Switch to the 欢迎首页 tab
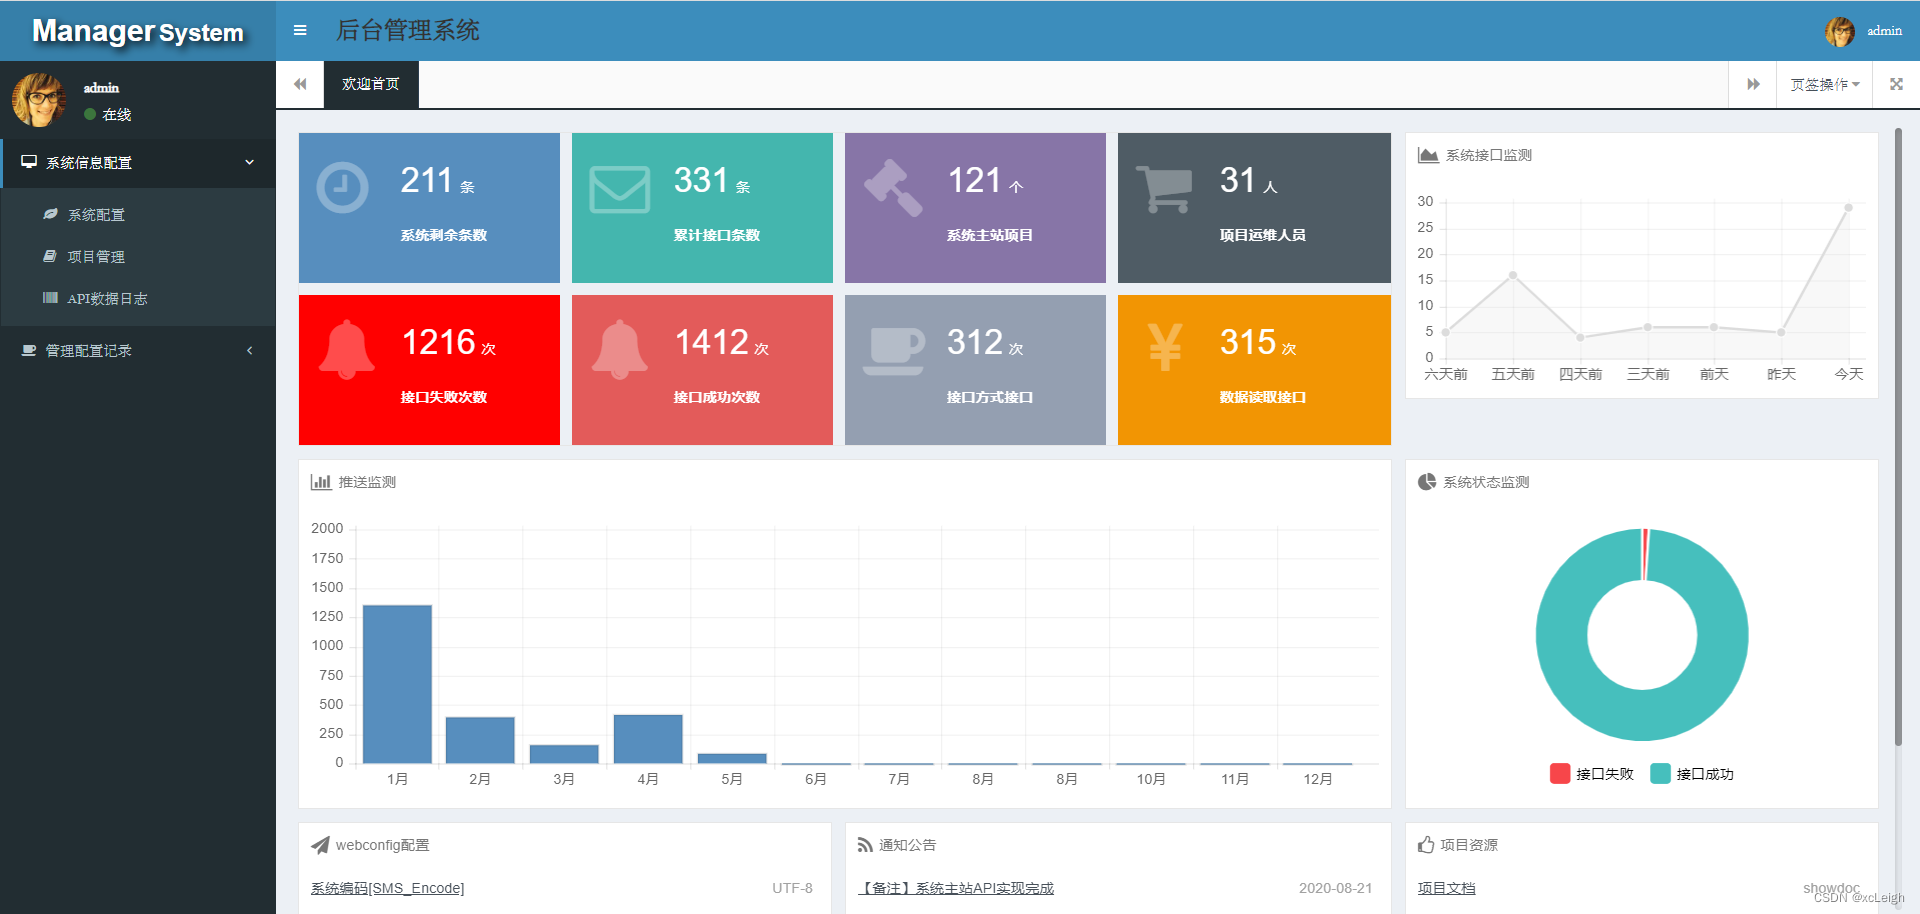Screen dimensions: 1920x914 tap(371, 84)
